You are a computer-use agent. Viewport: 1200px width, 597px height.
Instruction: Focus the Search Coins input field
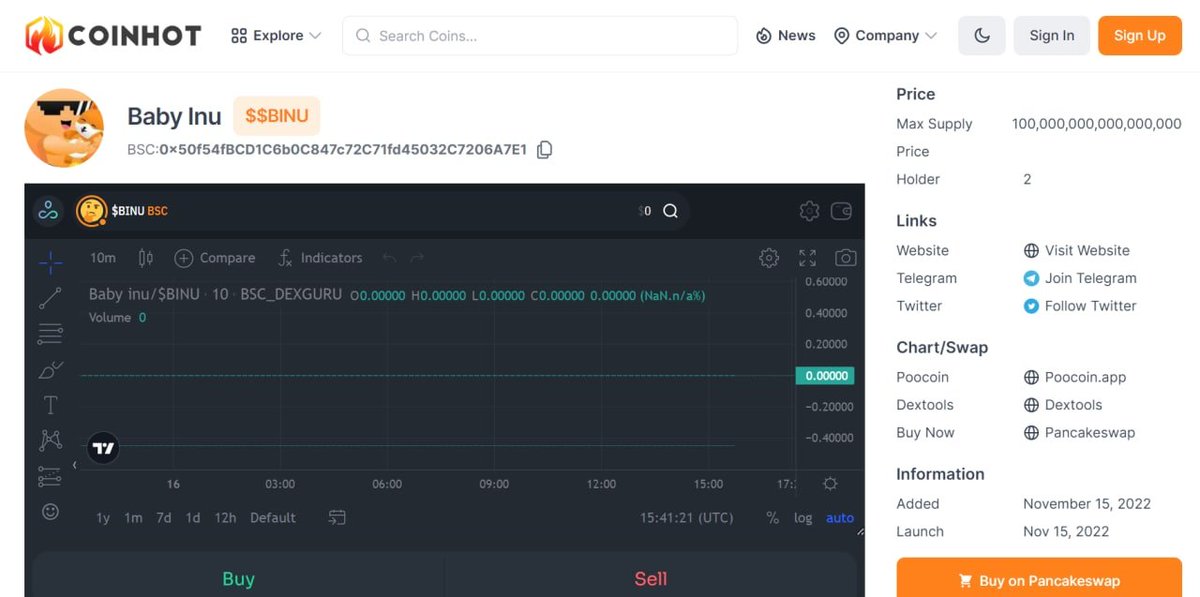pos(540,35)
